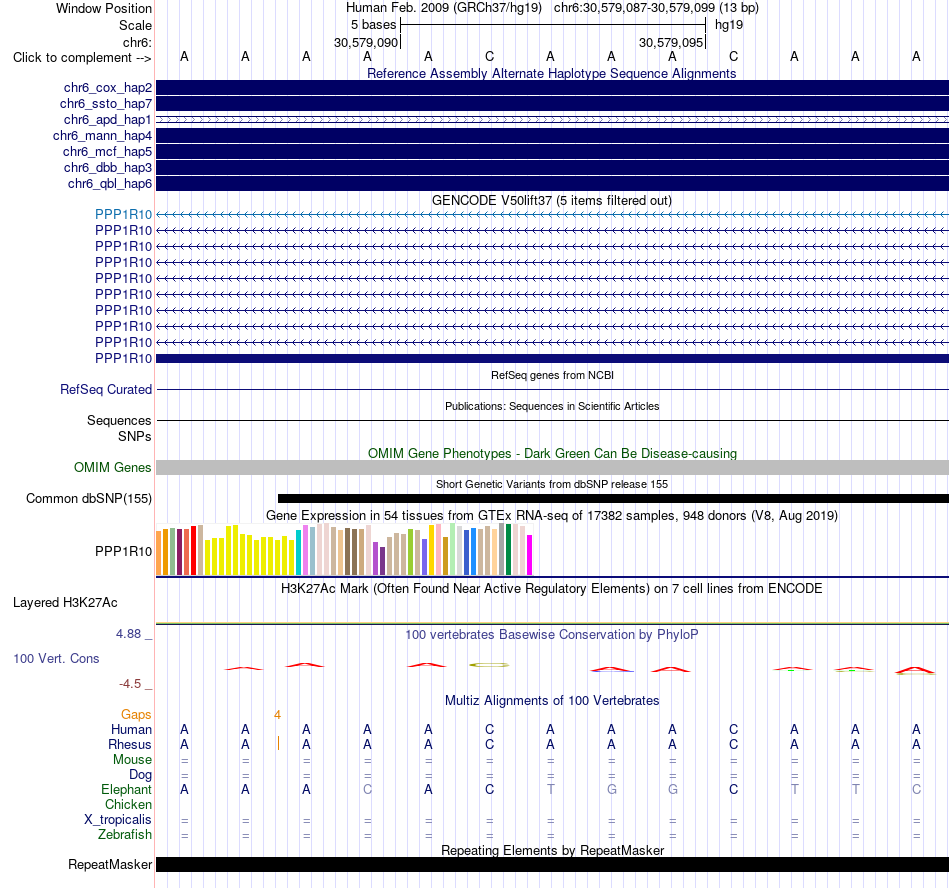Click the Sequences subtrack label

[x=119, y=420]
